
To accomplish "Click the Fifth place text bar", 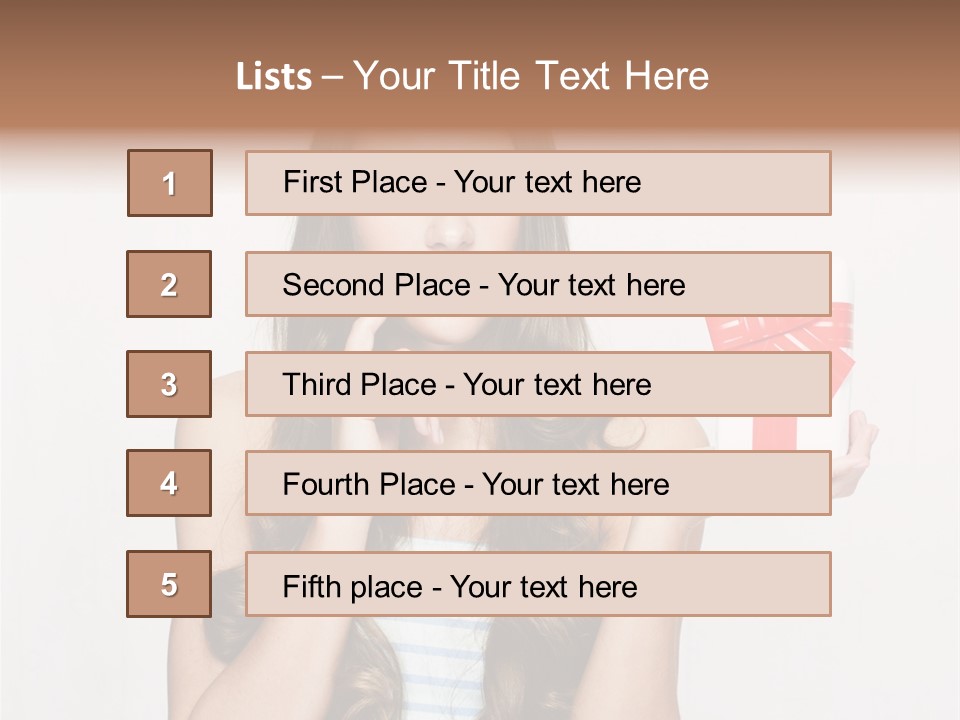I will (538, 584).
